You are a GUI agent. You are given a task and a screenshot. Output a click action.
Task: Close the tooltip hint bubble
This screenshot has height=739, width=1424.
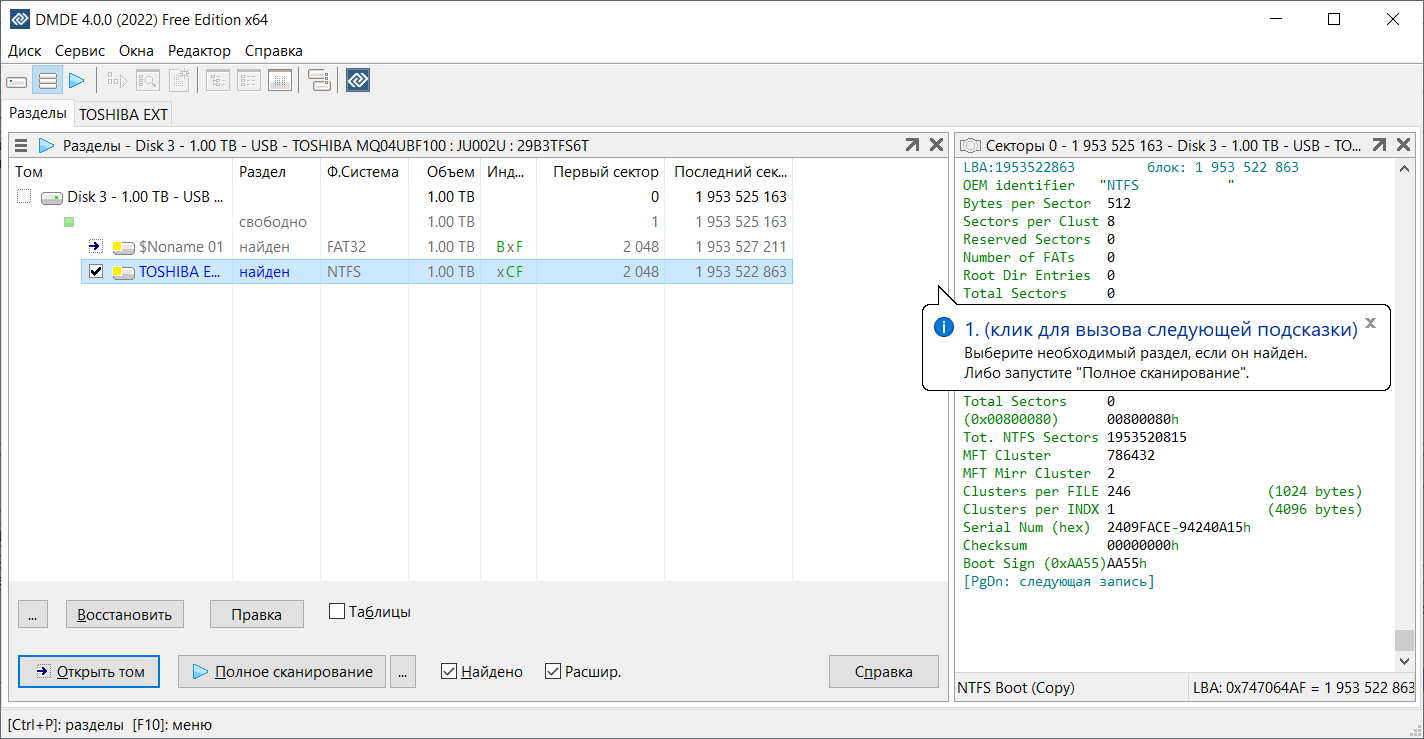(1370, 323)
